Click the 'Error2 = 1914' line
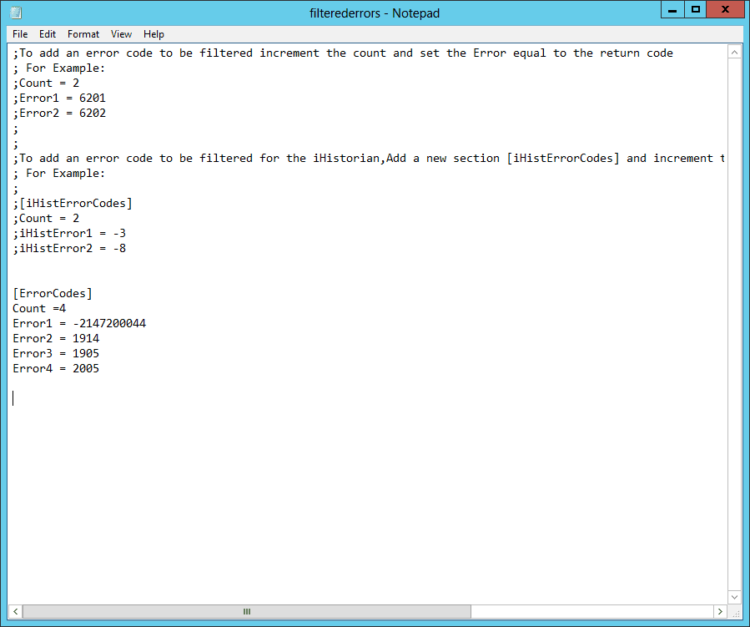The height and width of the screenshot is (627, 750). (56, 339)
